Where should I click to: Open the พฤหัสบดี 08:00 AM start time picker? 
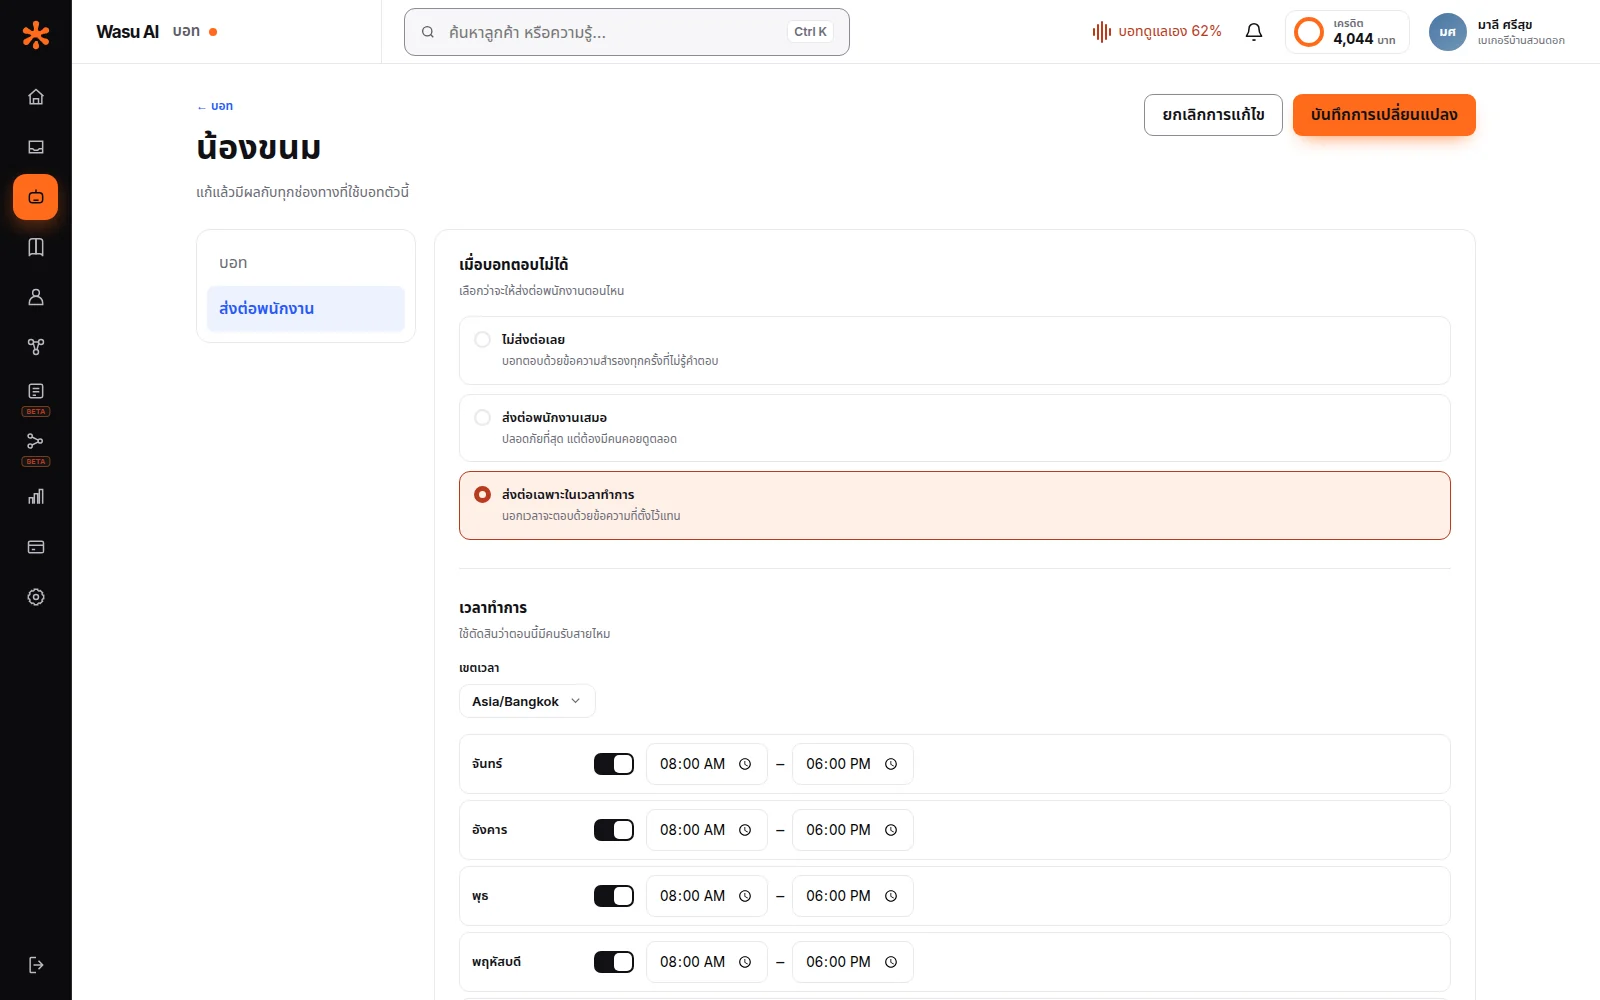pos(707,962)
